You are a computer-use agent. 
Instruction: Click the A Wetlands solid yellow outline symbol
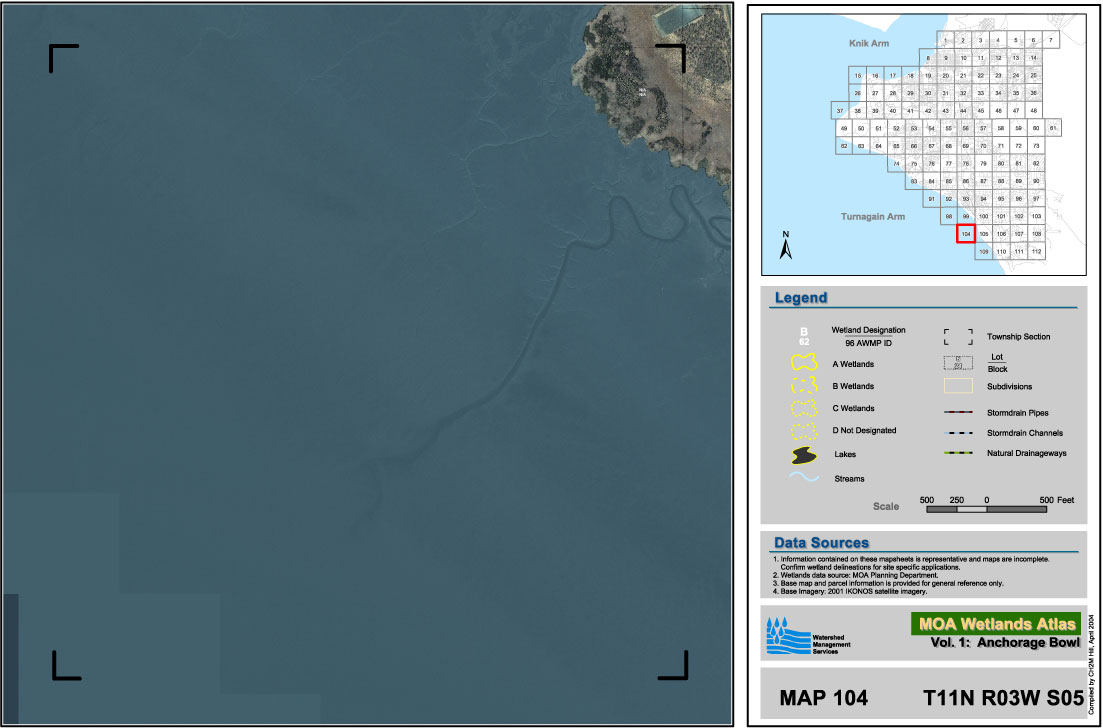[x=804, y=365]
